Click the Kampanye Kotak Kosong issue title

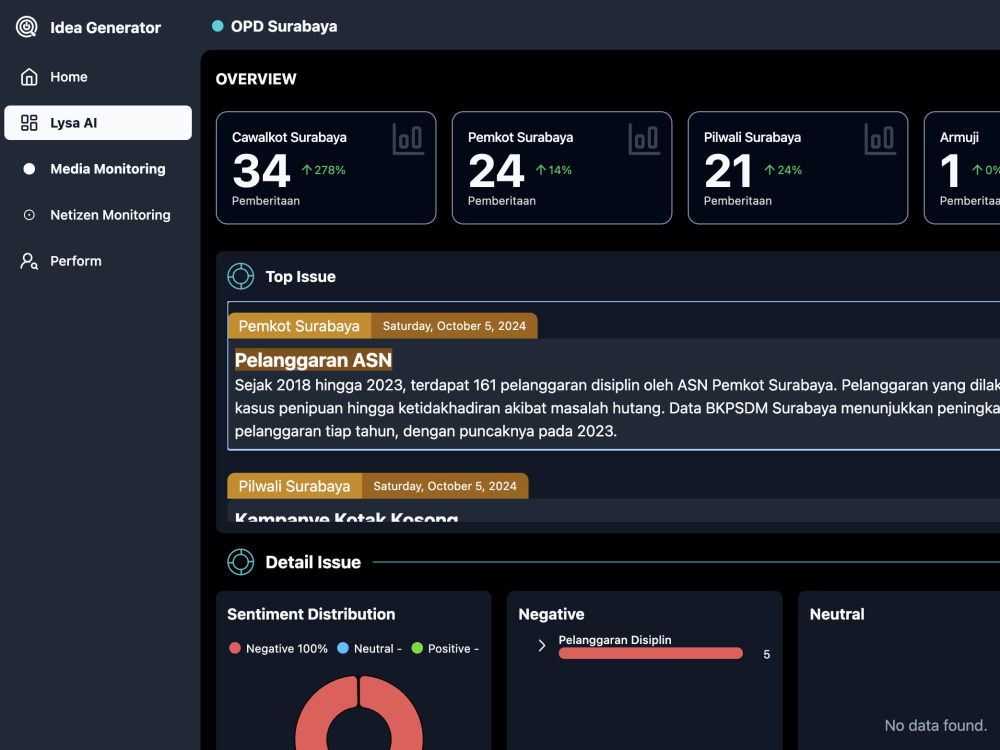pyautogui.click(x=346, y=517)
